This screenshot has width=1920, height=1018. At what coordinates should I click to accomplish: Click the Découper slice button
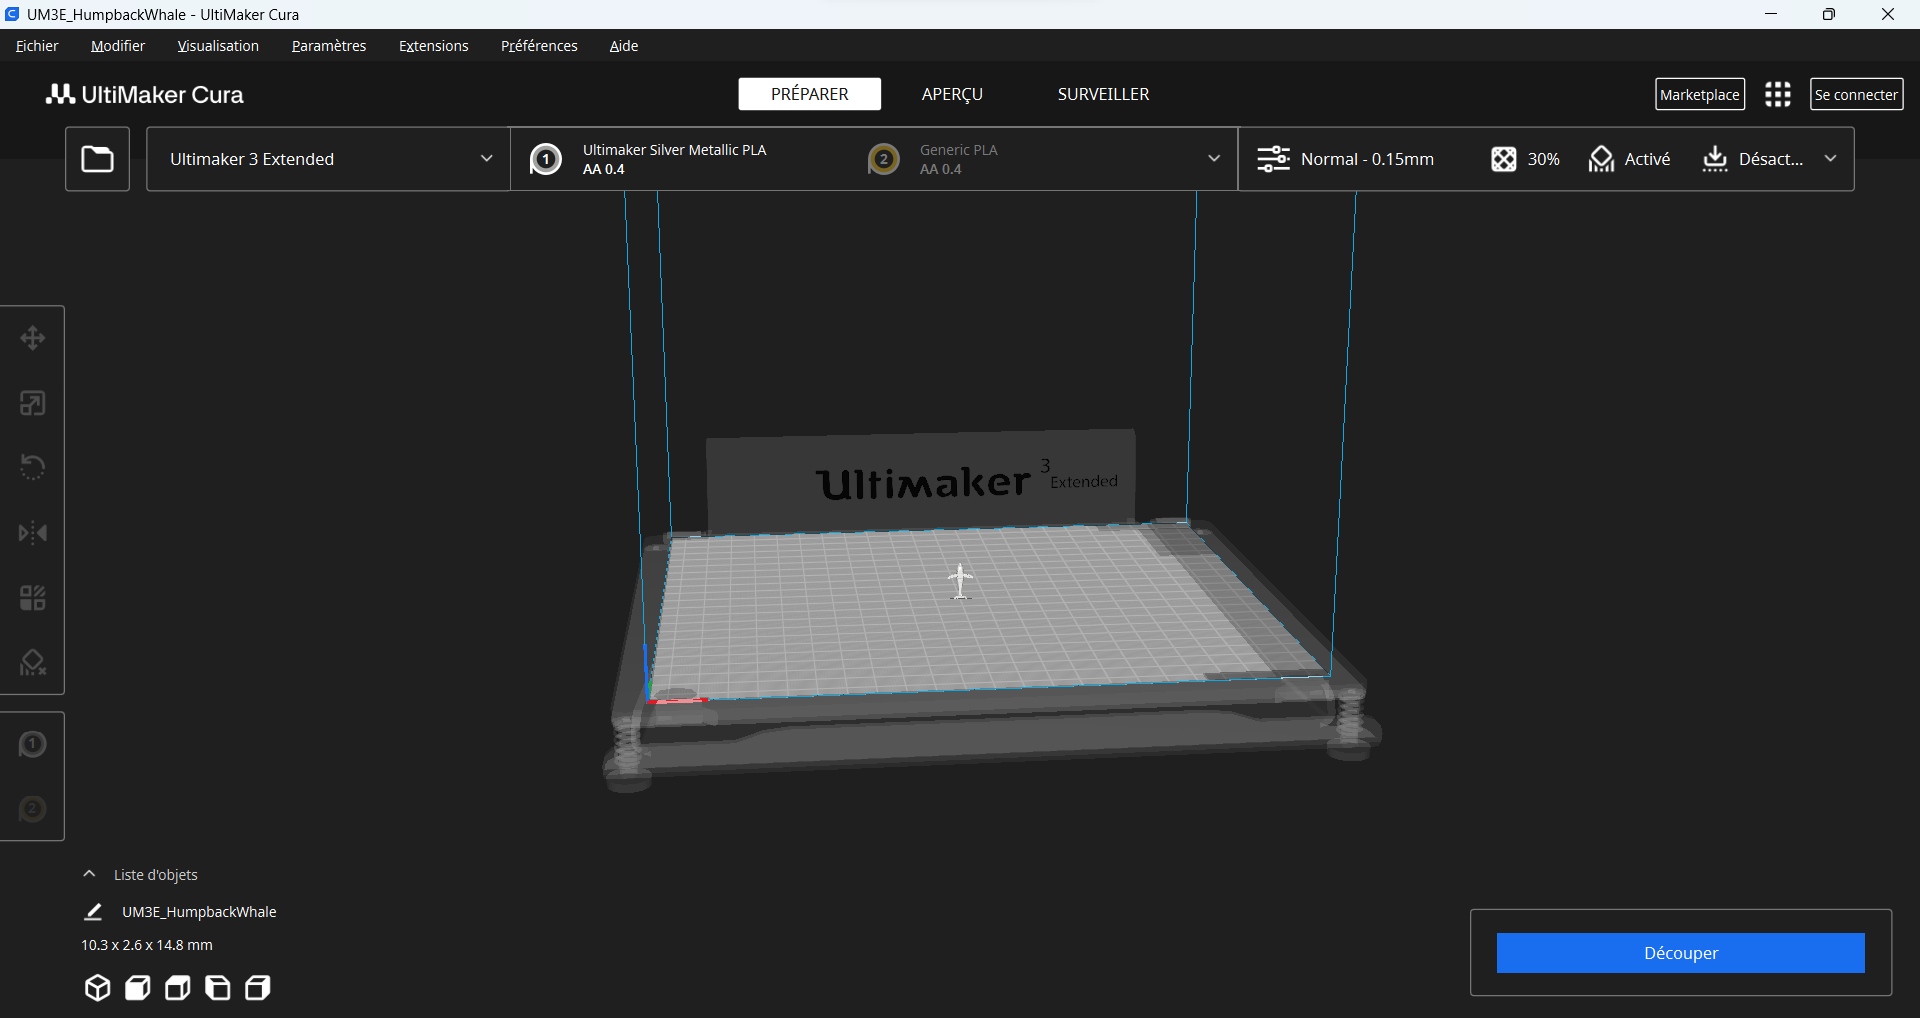tap(1680, 953)
